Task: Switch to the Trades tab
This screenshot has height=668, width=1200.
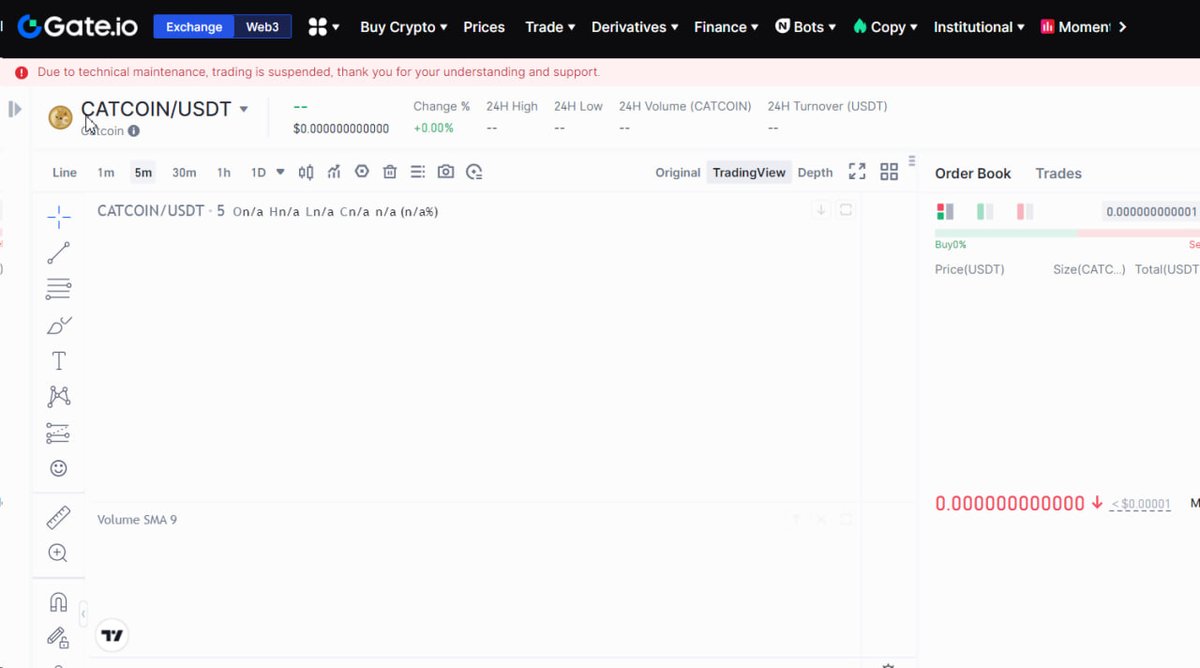Action: 1058,173
